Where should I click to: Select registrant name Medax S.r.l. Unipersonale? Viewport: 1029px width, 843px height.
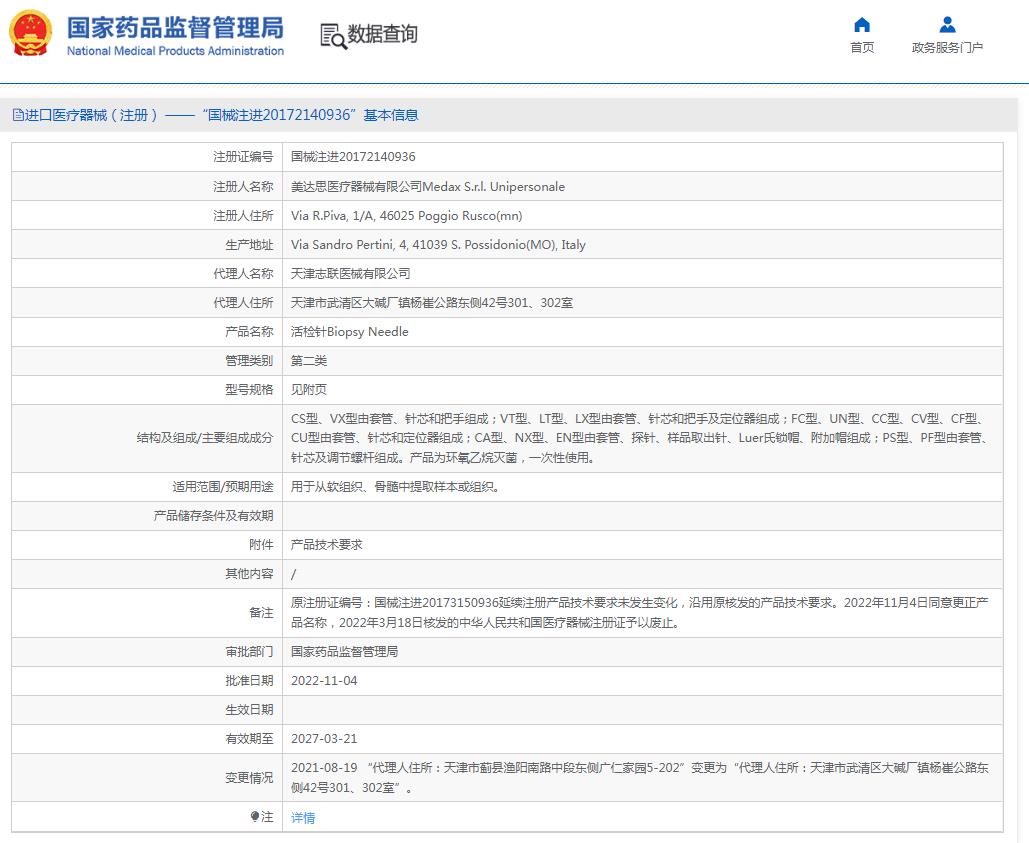pyautogui.click(x=428, y=187)
